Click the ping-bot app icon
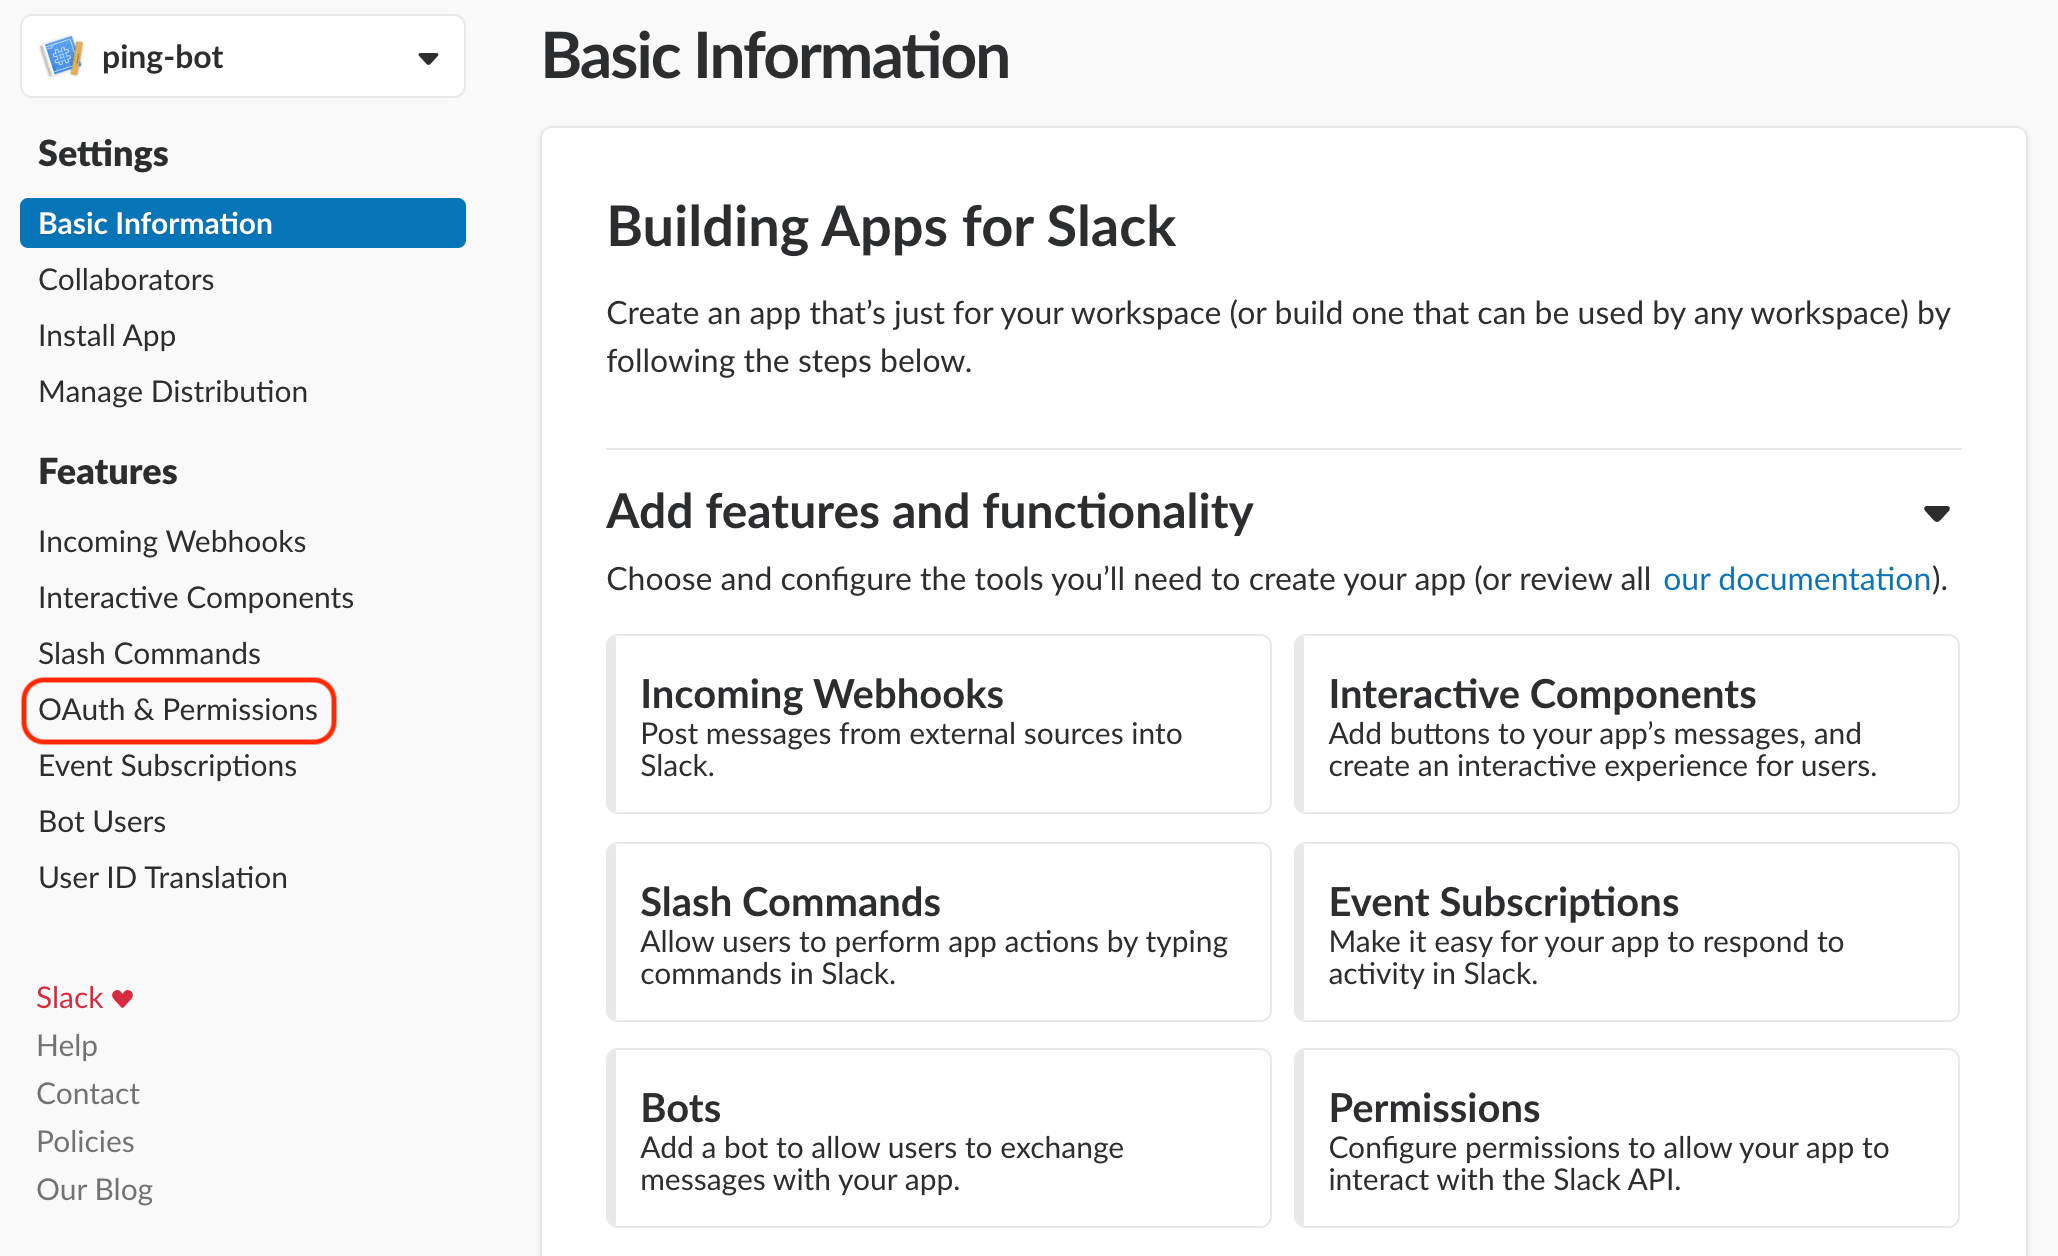The image size is (2058, 1256). click(x=62, y=57)
